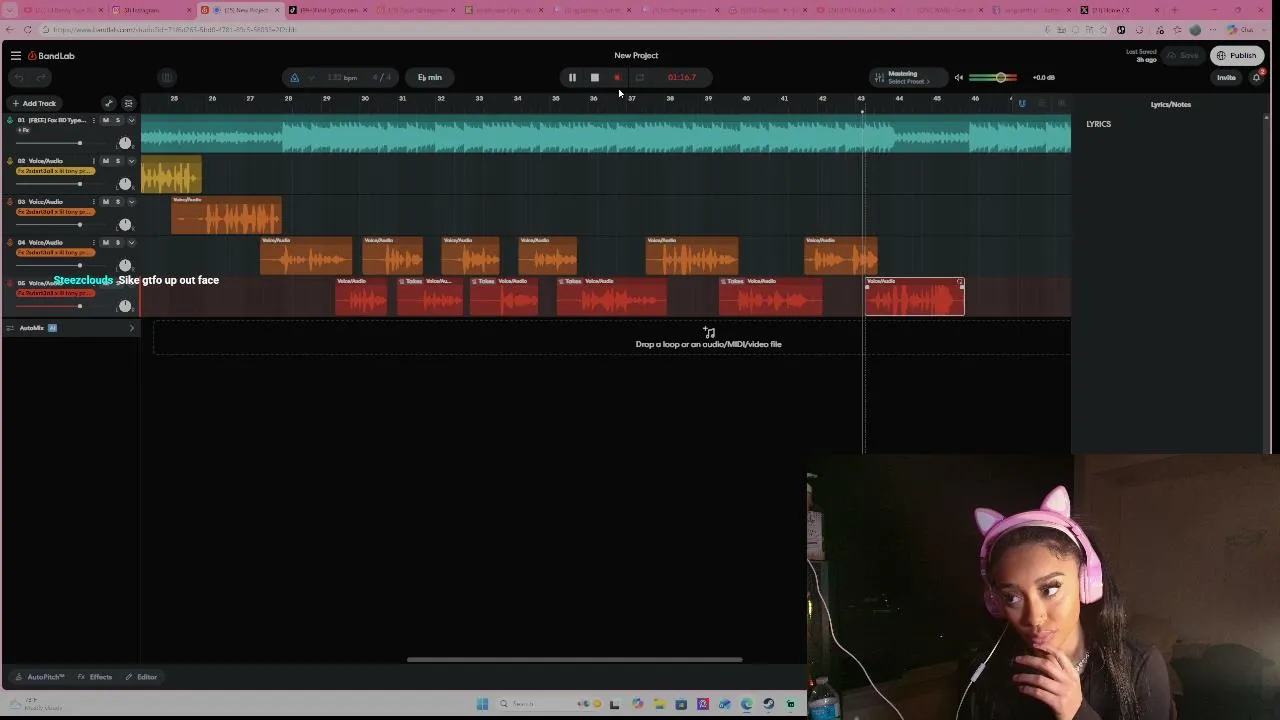Open the track view settings icon
The image size is (1280, 720).
[x=128, y=103]
